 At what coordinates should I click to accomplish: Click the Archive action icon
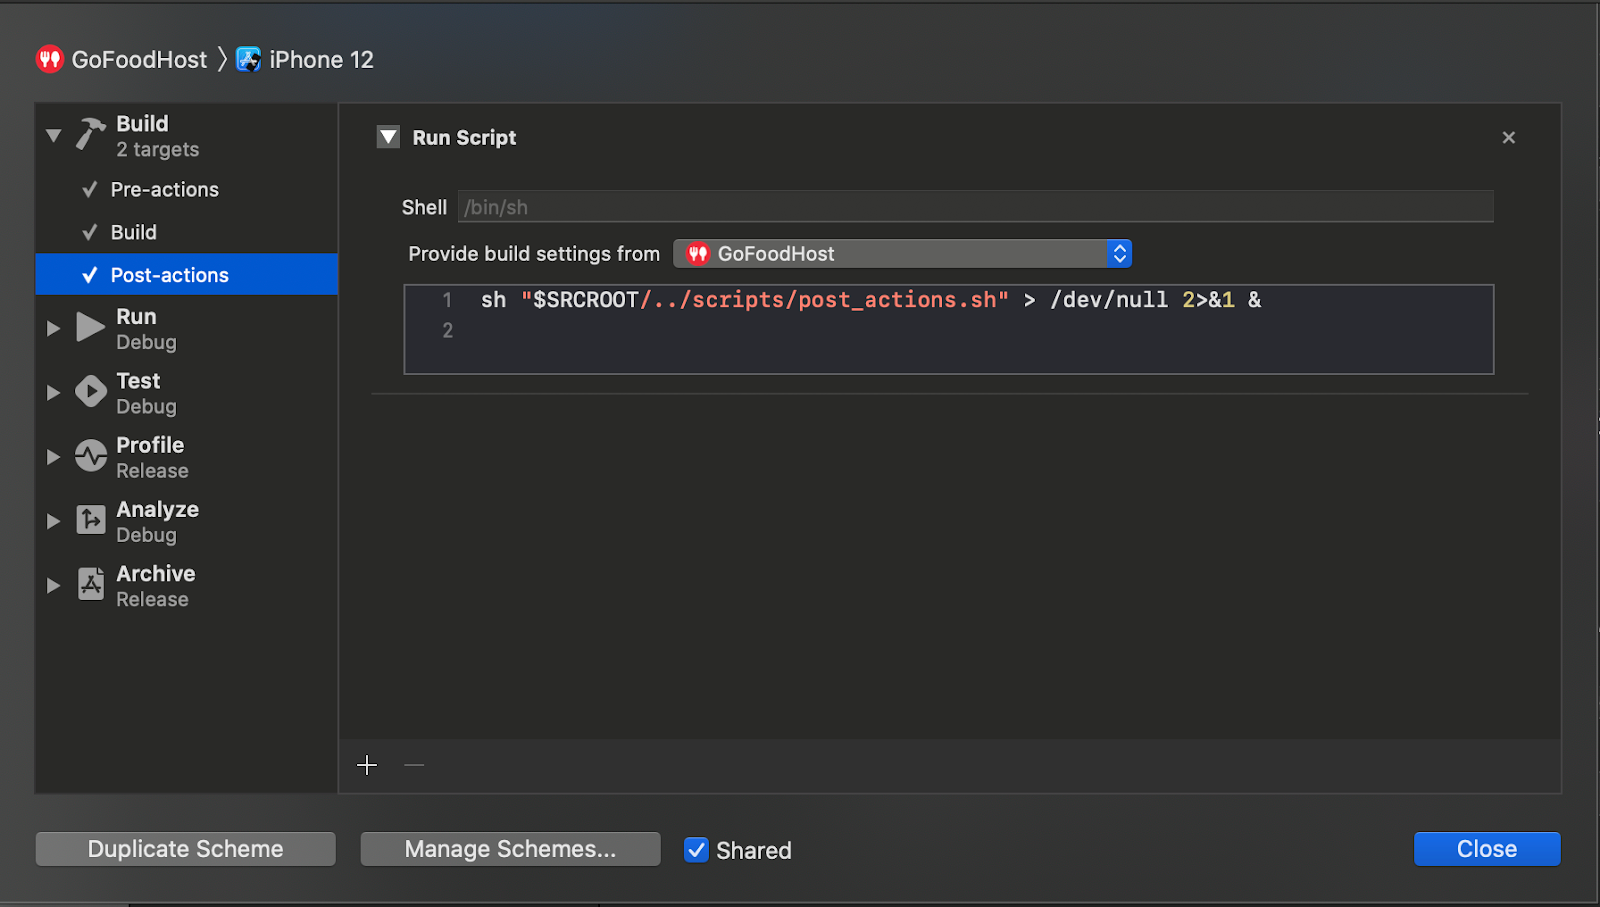coord(91,585)
